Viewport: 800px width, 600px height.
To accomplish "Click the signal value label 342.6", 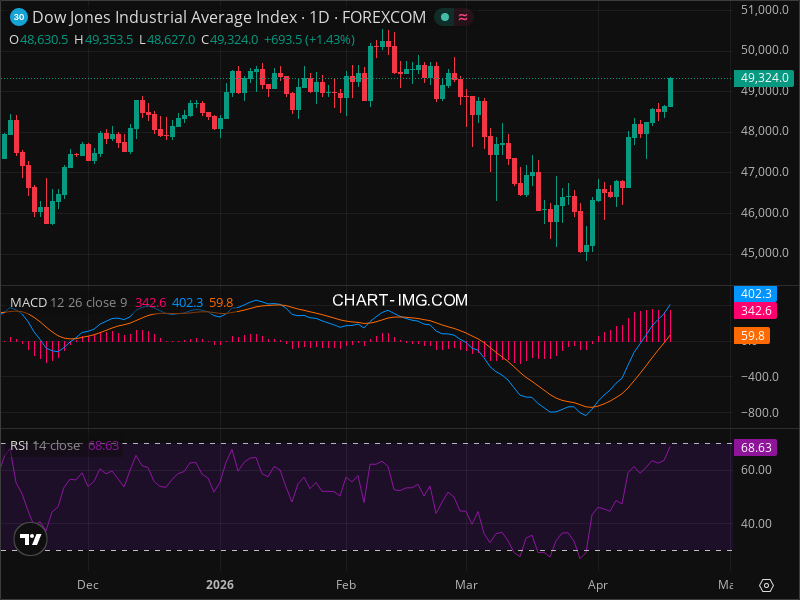I will [x=755, y=311].
